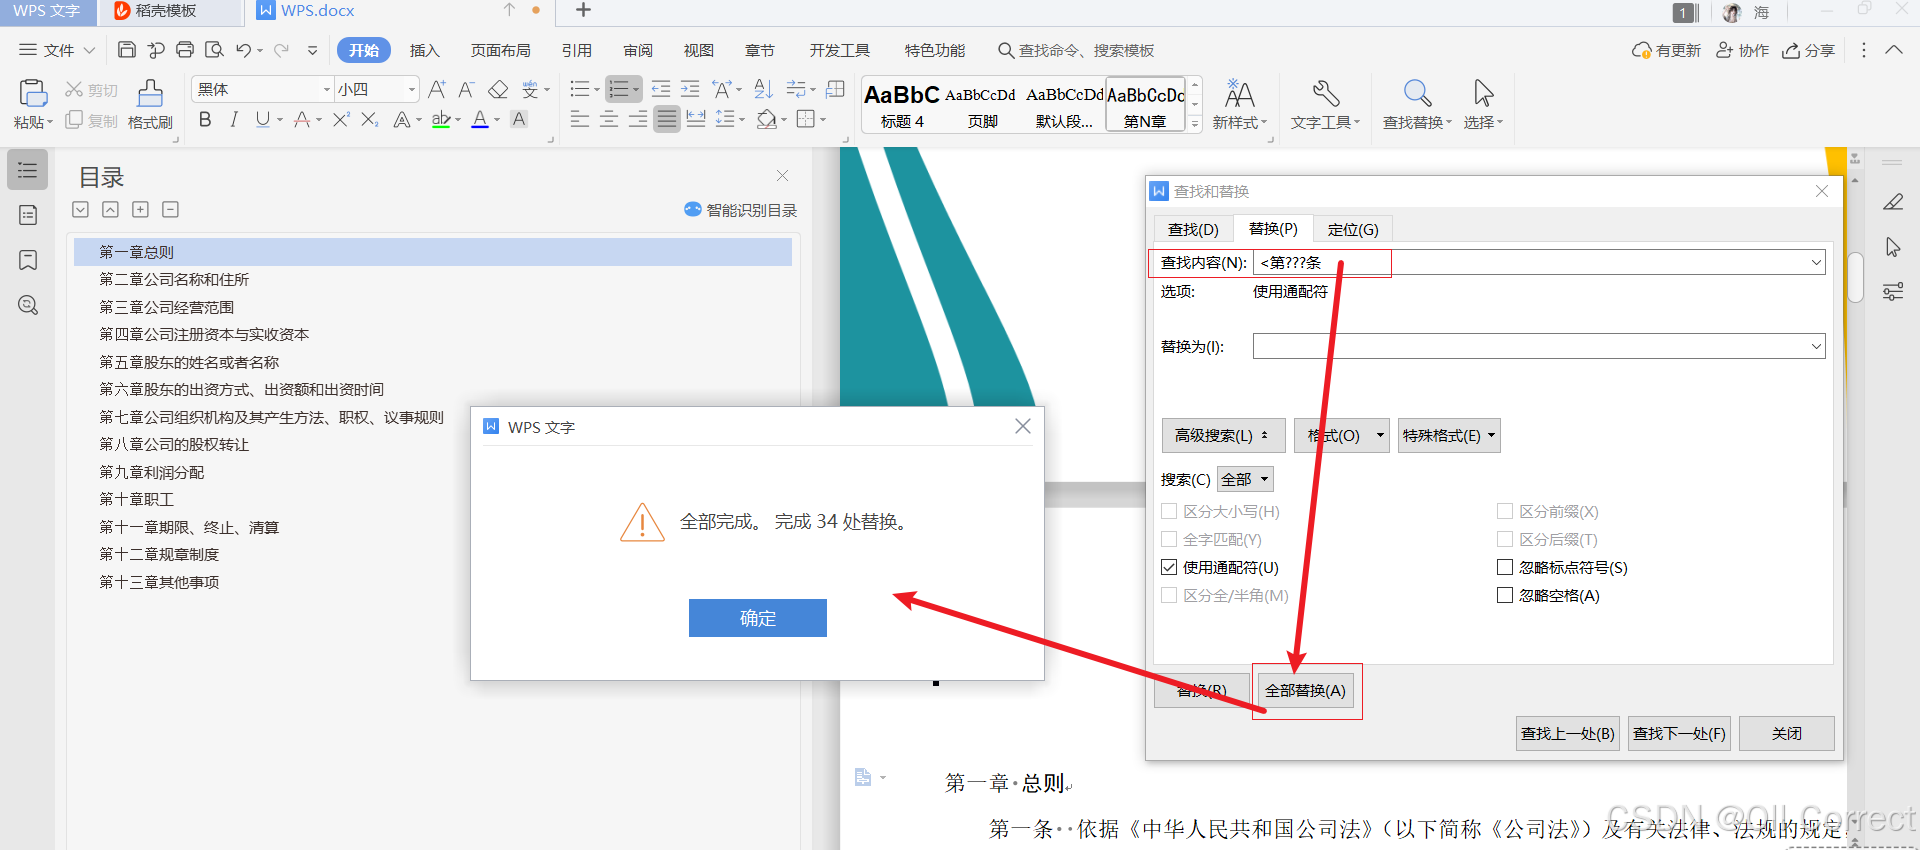Expand Find What history dropdown arrow
The width and height of the screenshot is (1920, 850).
point(1816,262)
